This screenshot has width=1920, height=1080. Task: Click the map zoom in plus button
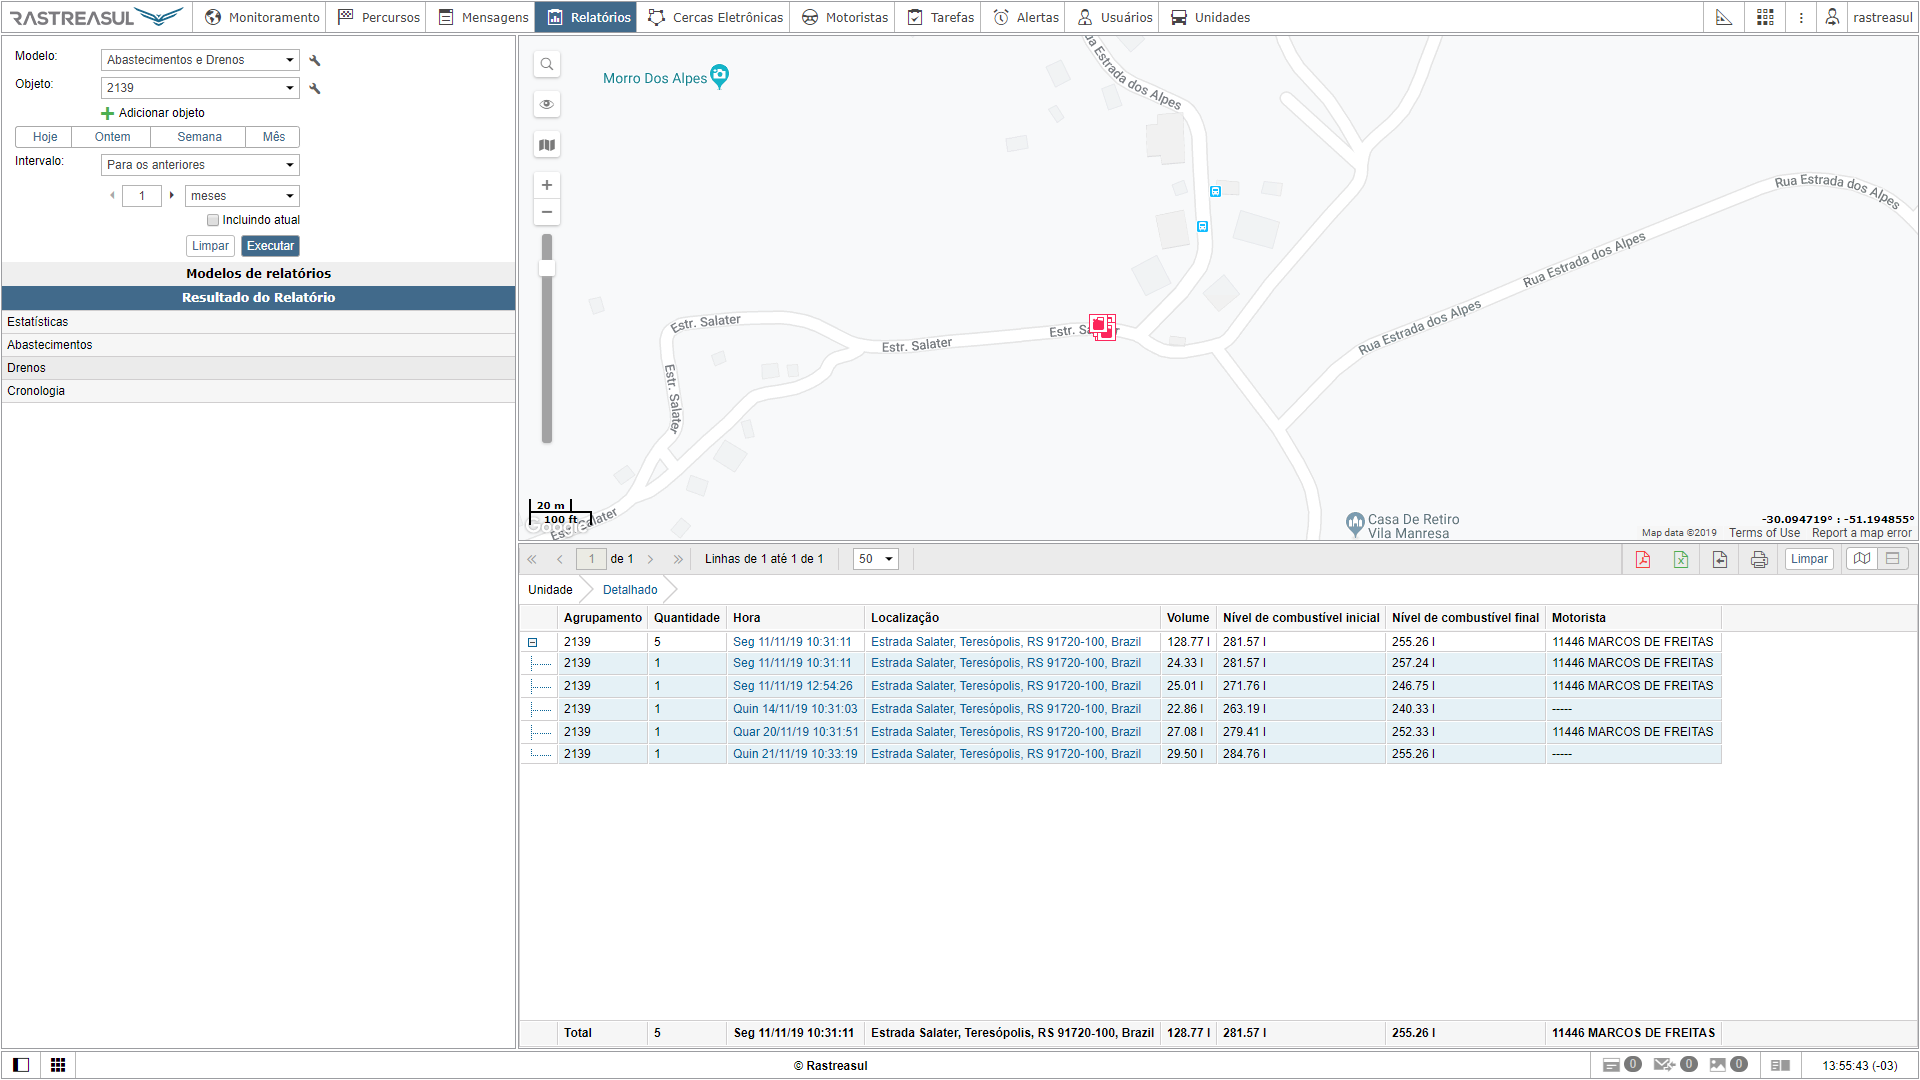[x=546, y=185]
